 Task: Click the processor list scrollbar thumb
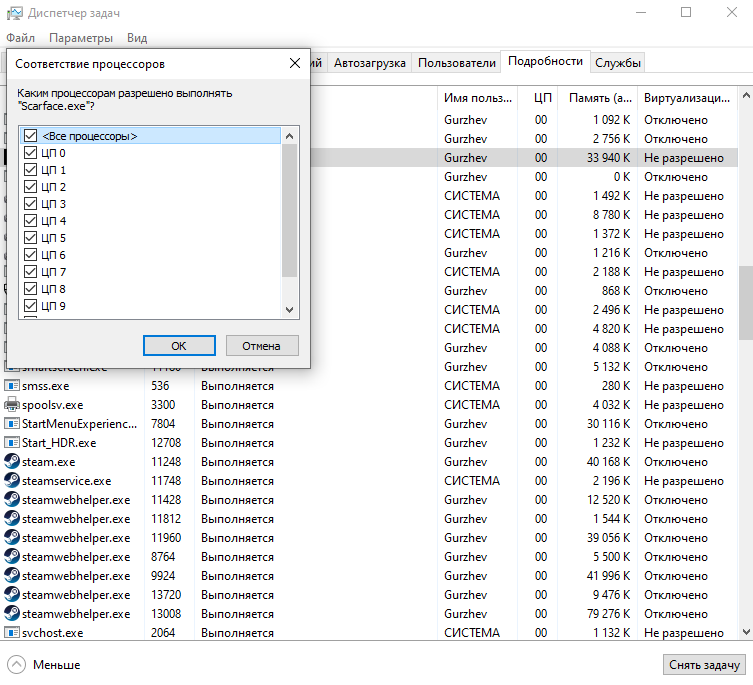pos(289,210)
